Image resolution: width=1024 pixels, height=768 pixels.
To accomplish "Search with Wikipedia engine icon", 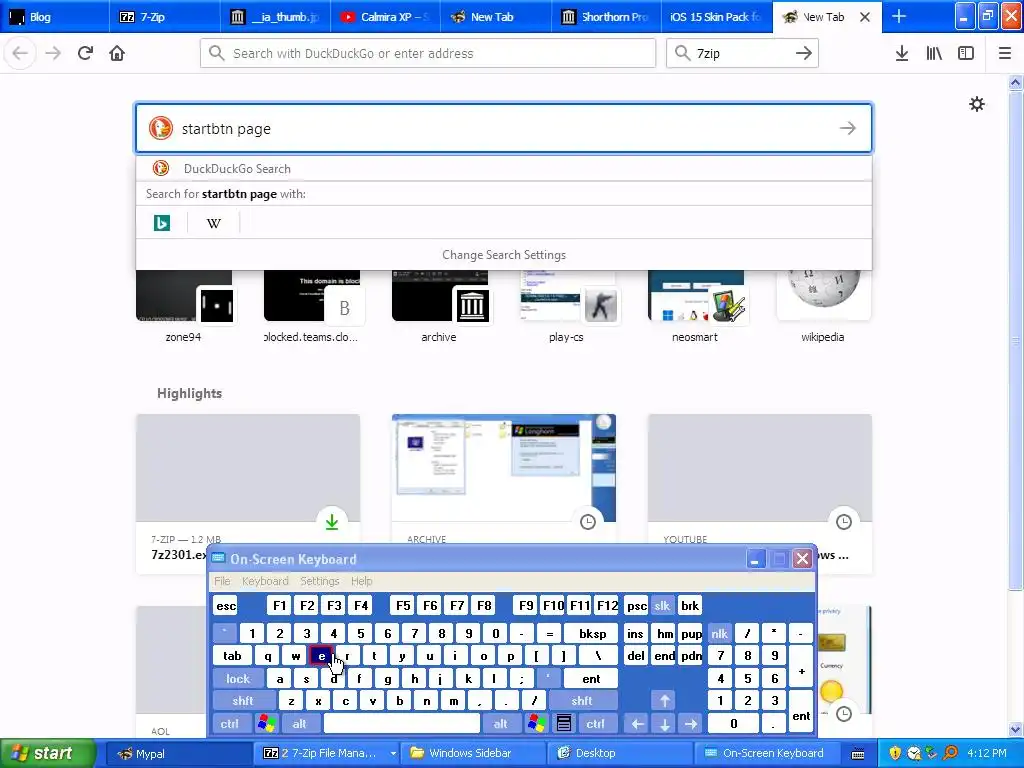I will 214,223.
